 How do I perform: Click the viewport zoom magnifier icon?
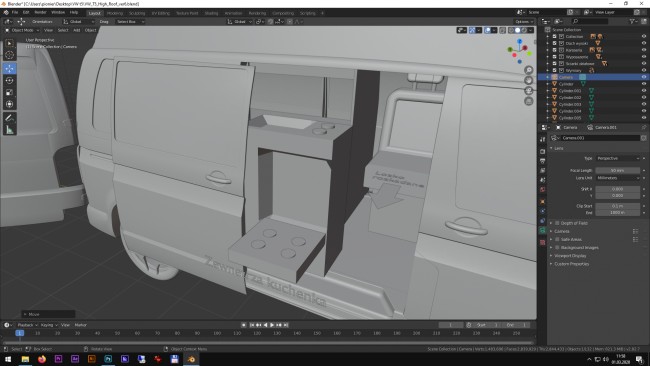(x=529, y=70)
